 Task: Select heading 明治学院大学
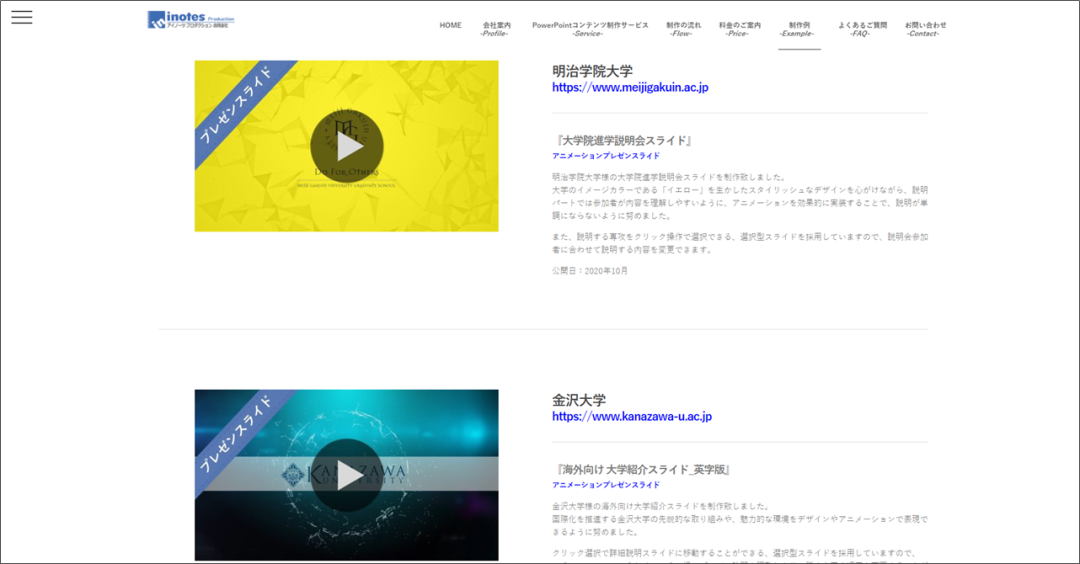pos(592,71)
